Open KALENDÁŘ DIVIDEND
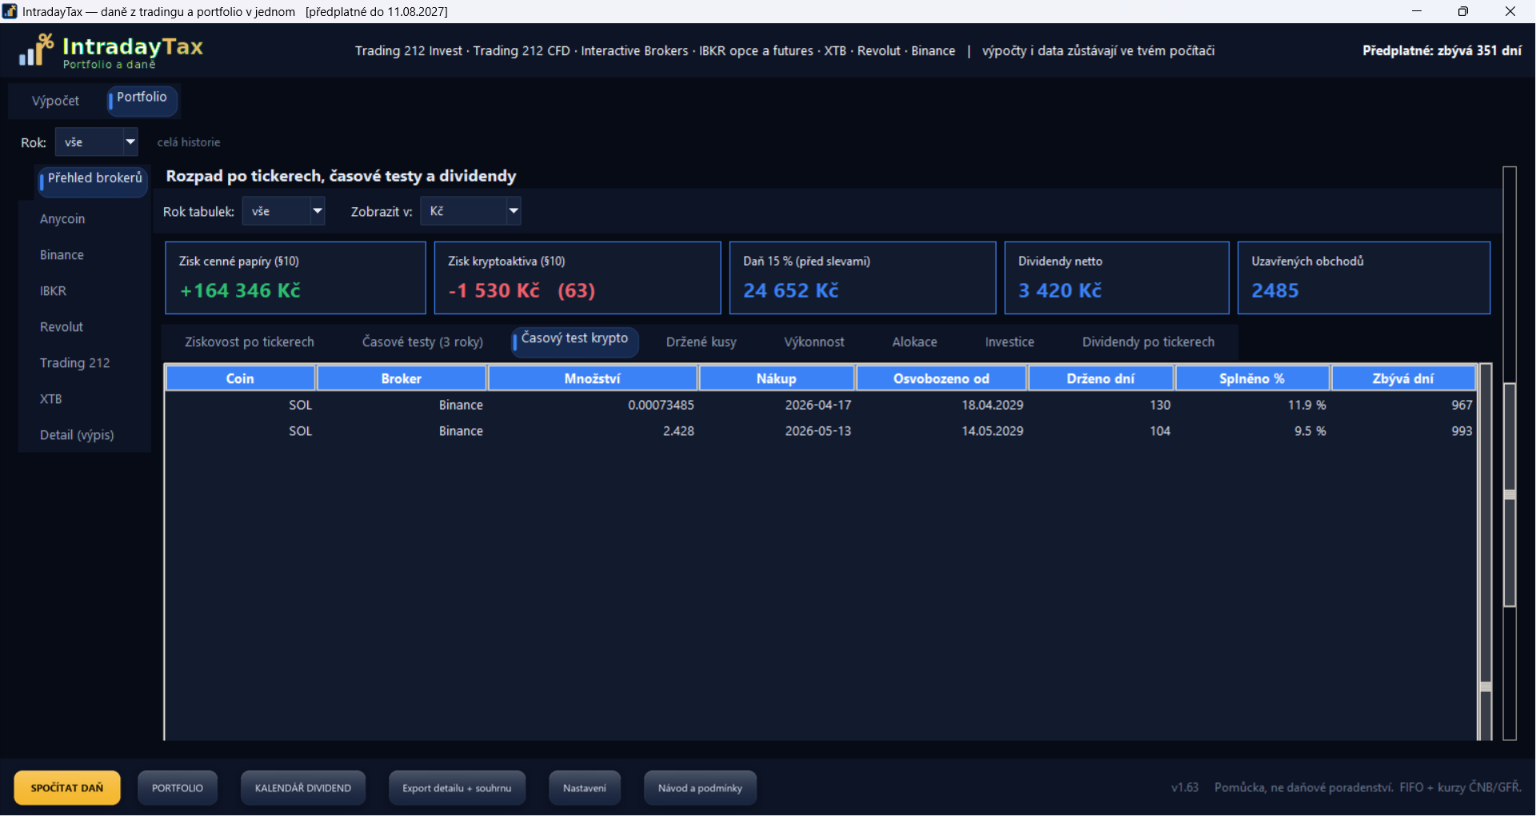 [x=303, y=788]
